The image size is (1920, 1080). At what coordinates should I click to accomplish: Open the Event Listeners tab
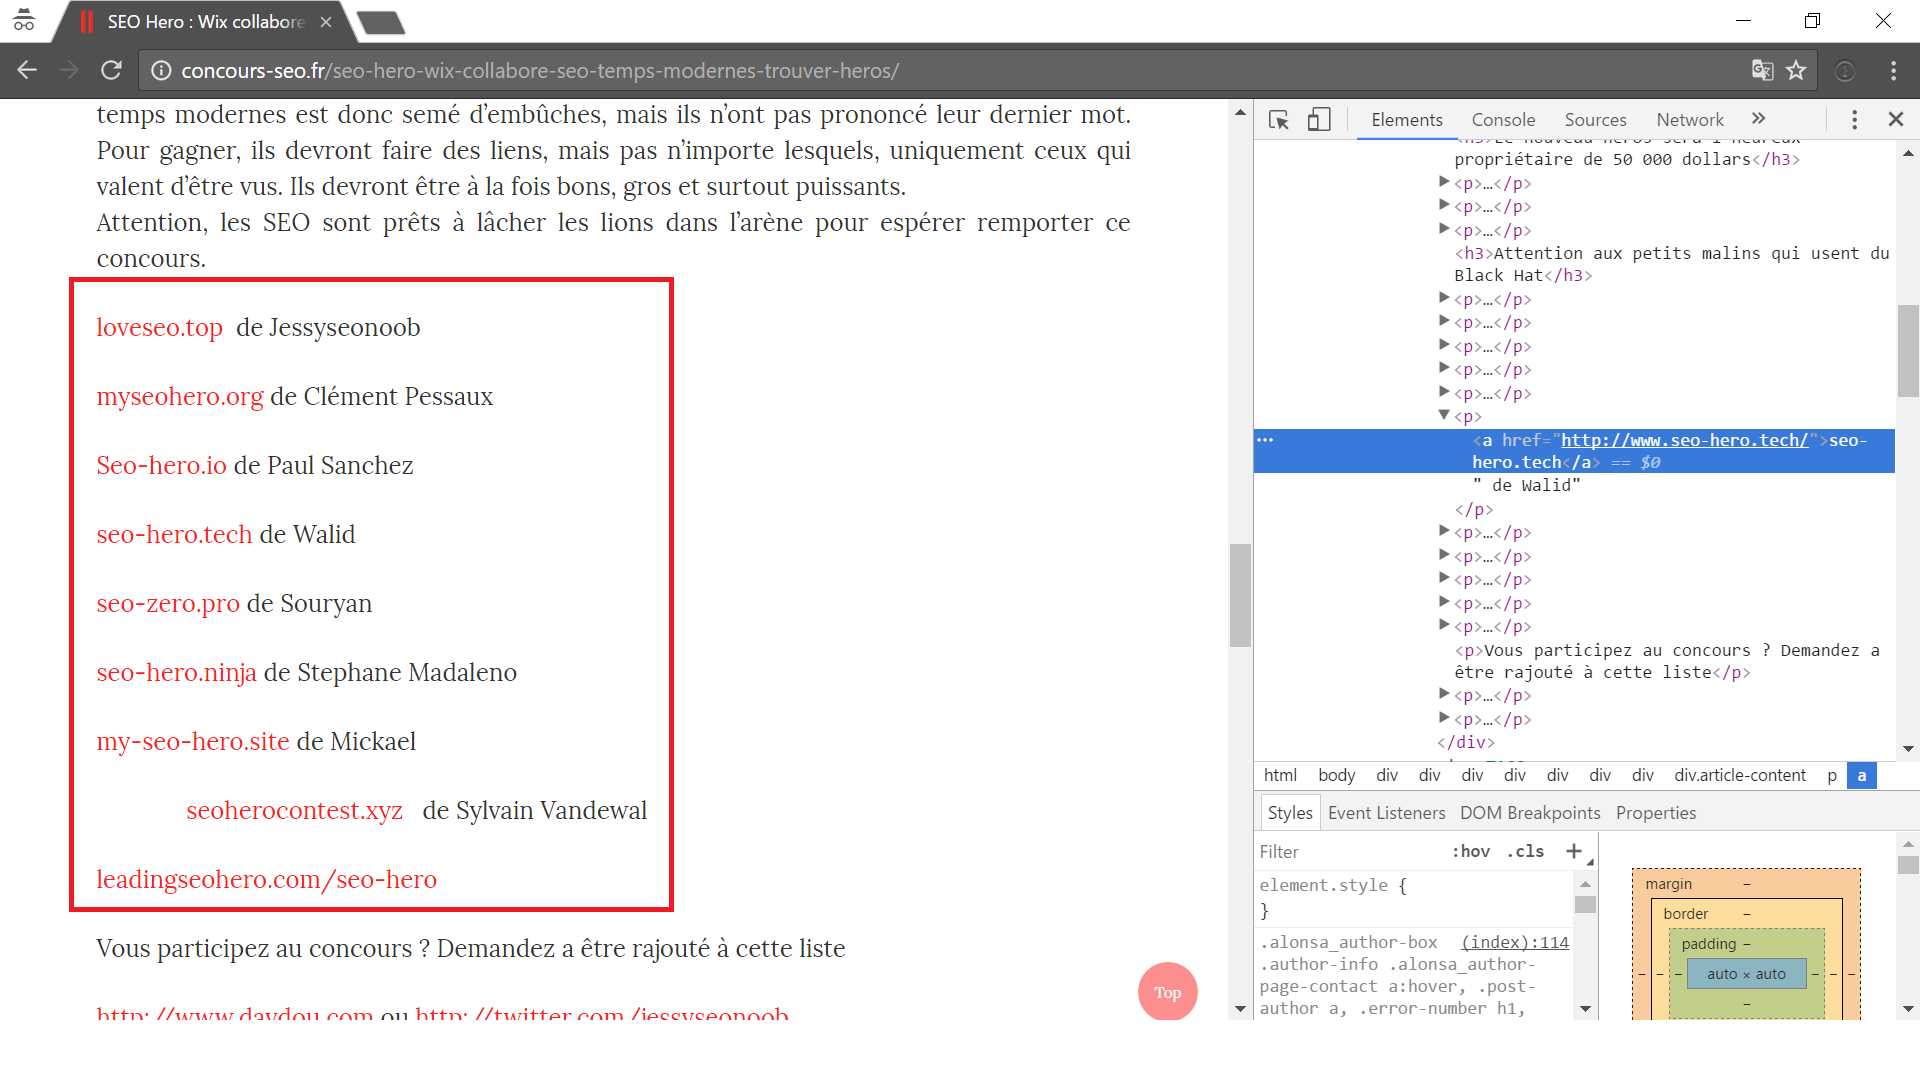coord(1386,813)
